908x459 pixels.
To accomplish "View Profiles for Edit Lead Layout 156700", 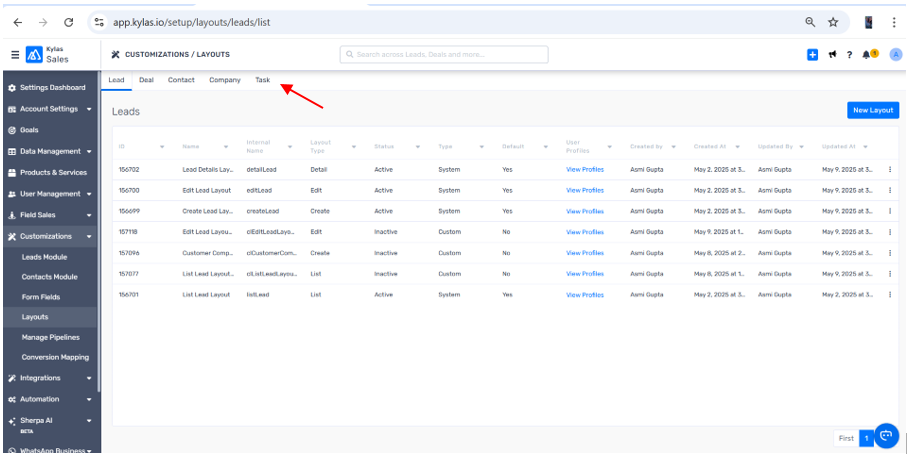I will tap(585, 190).
